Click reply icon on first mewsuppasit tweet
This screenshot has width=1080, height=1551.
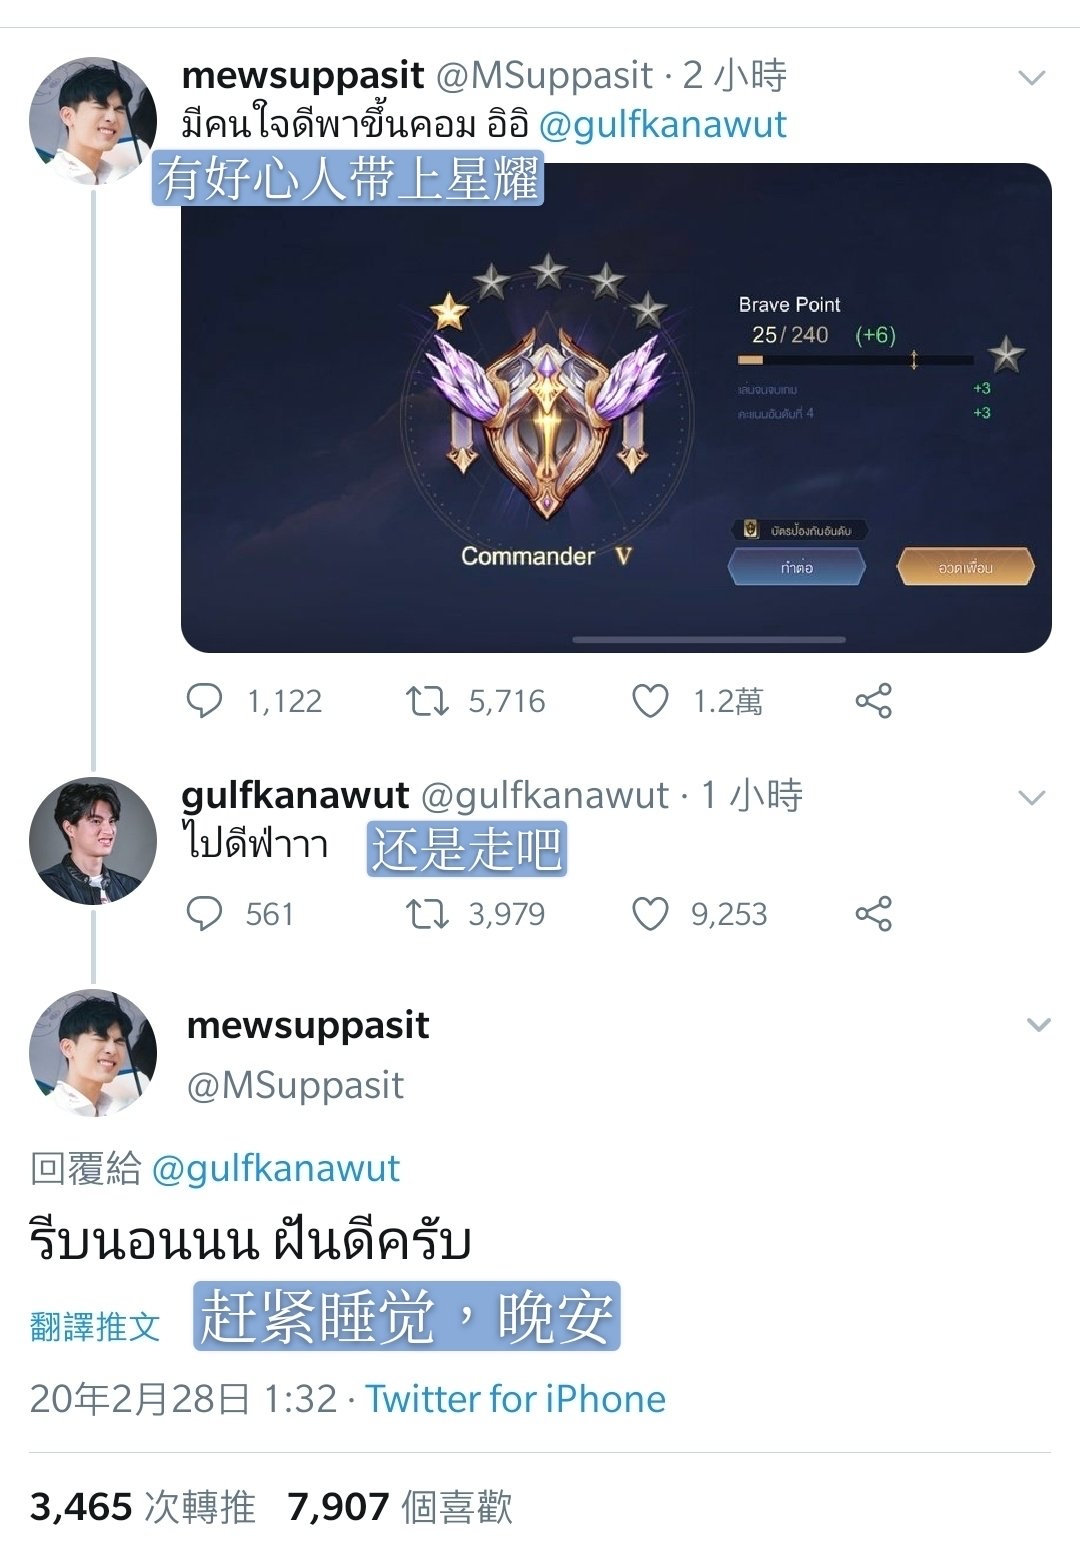[x=205, y=701]
